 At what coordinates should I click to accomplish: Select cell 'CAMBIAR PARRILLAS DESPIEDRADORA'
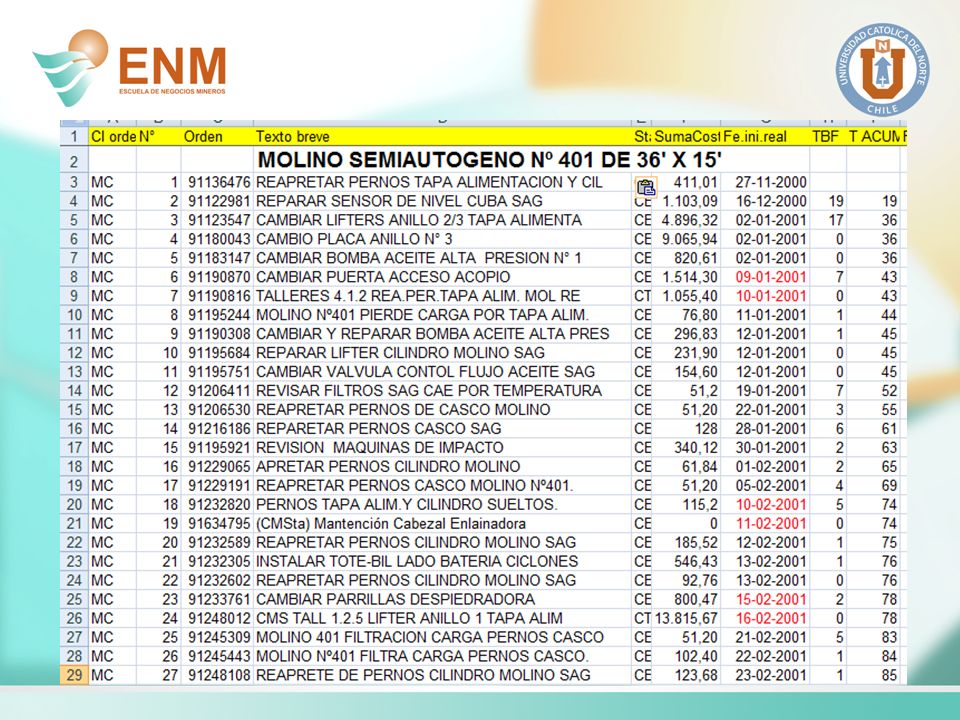(x=443, y=599)
